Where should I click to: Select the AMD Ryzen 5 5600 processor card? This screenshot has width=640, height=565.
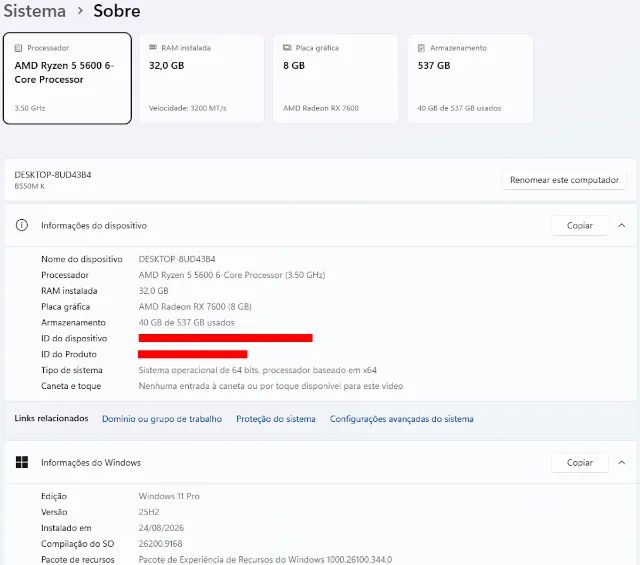(x=67, y=78)
